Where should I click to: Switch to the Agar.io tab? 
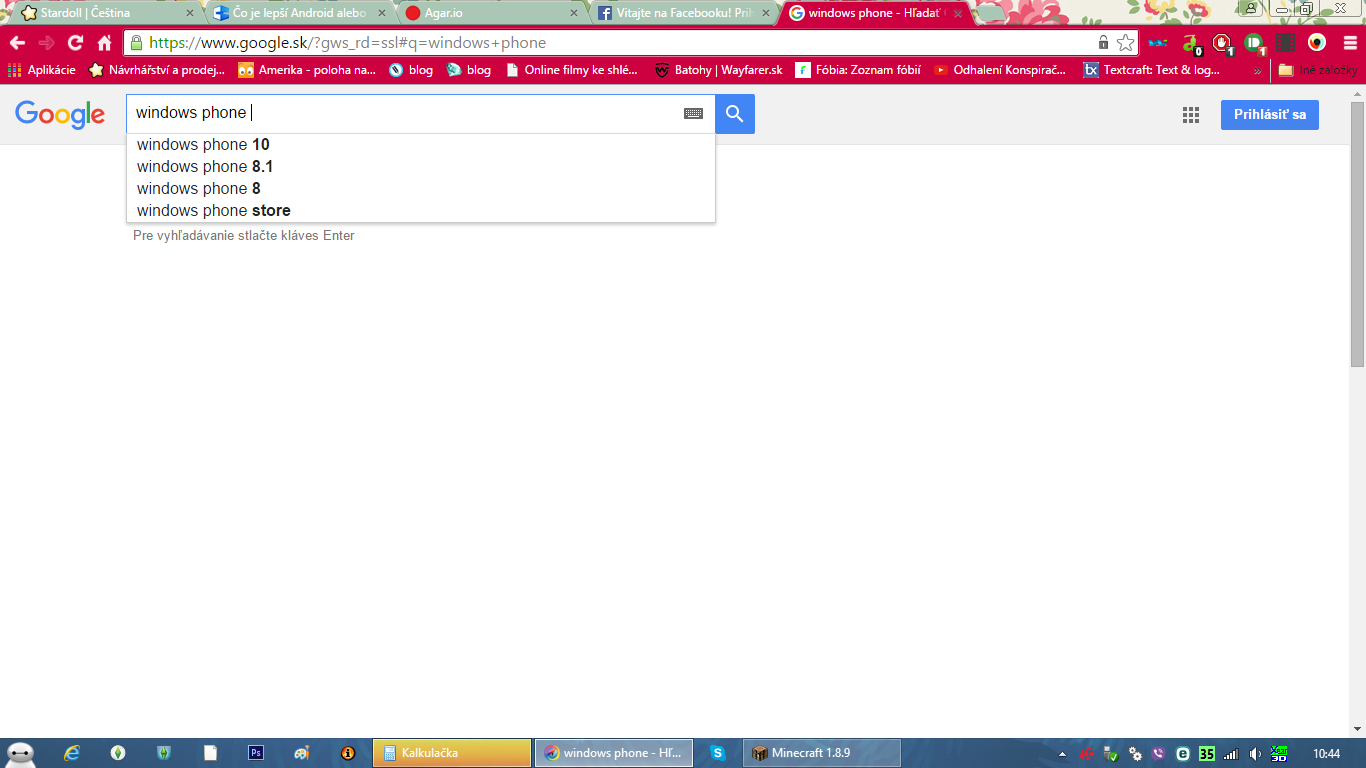coord(490,13)
